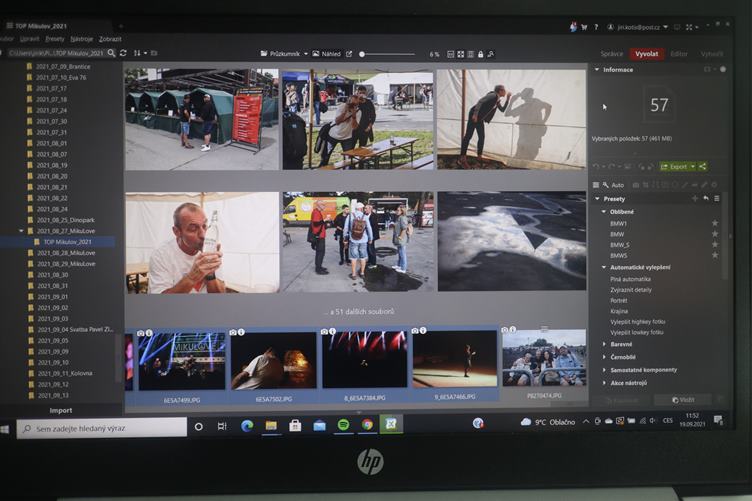This screenshot has height=501, width=752.
Task: Click the open-in-new-window icon next to Náhled
Action: [x=349, y=54]
